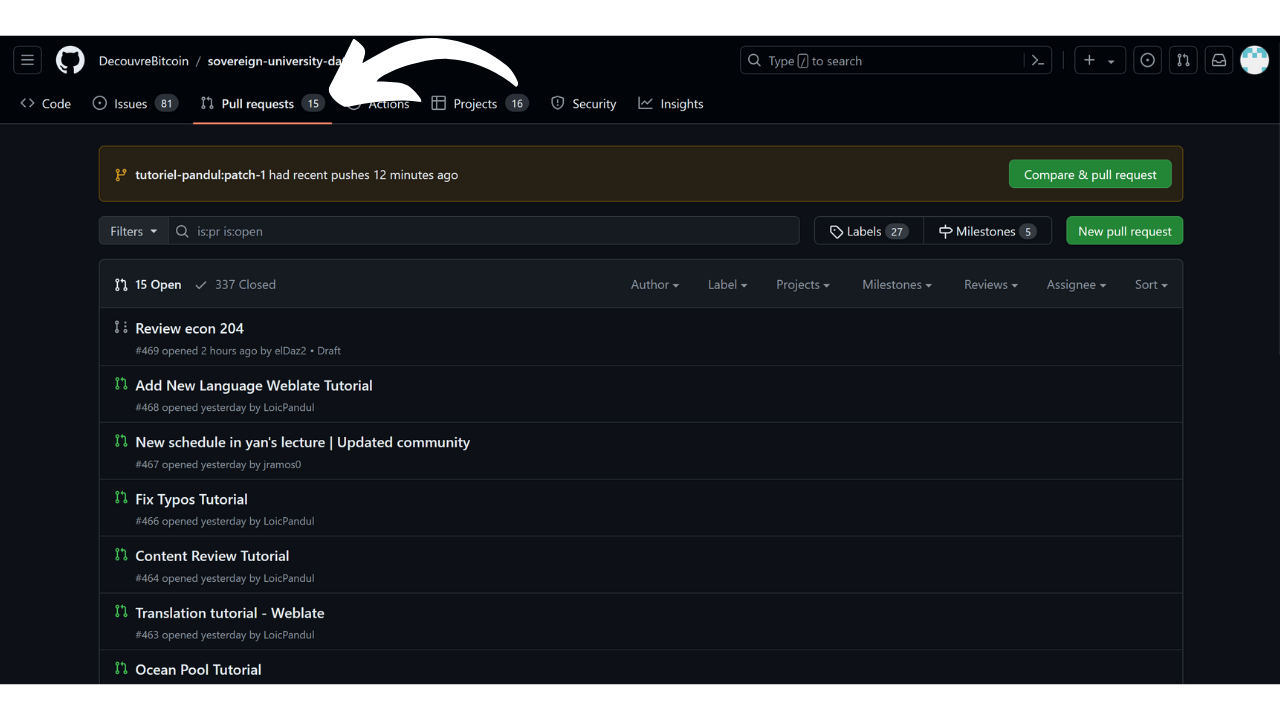Open the notifications inbox icon
This screenshot has height=720, width=1280.
1219,61
